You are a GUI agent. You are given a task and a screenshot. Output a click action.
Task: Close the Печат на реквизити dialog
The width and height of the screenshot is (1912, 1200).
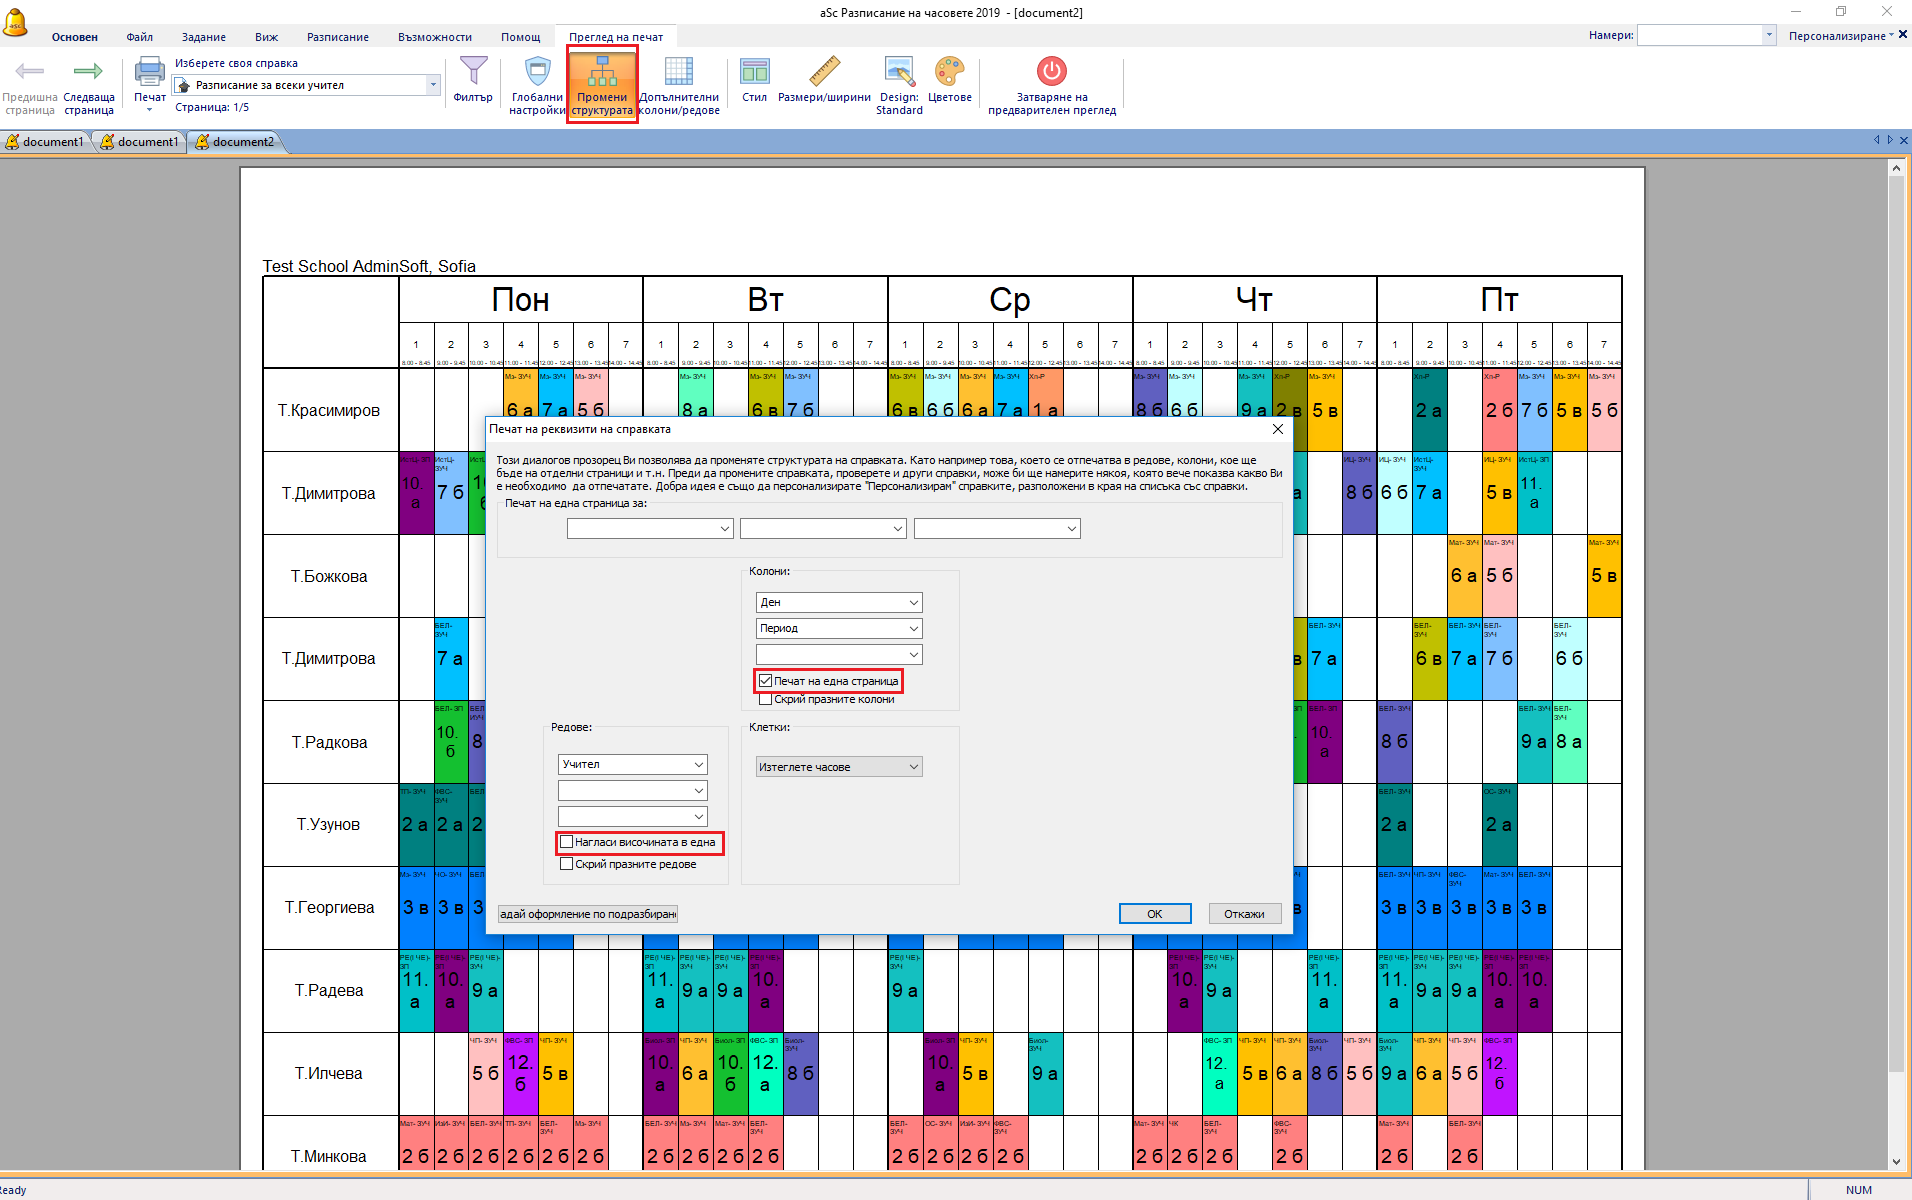tap(1277, 429)
